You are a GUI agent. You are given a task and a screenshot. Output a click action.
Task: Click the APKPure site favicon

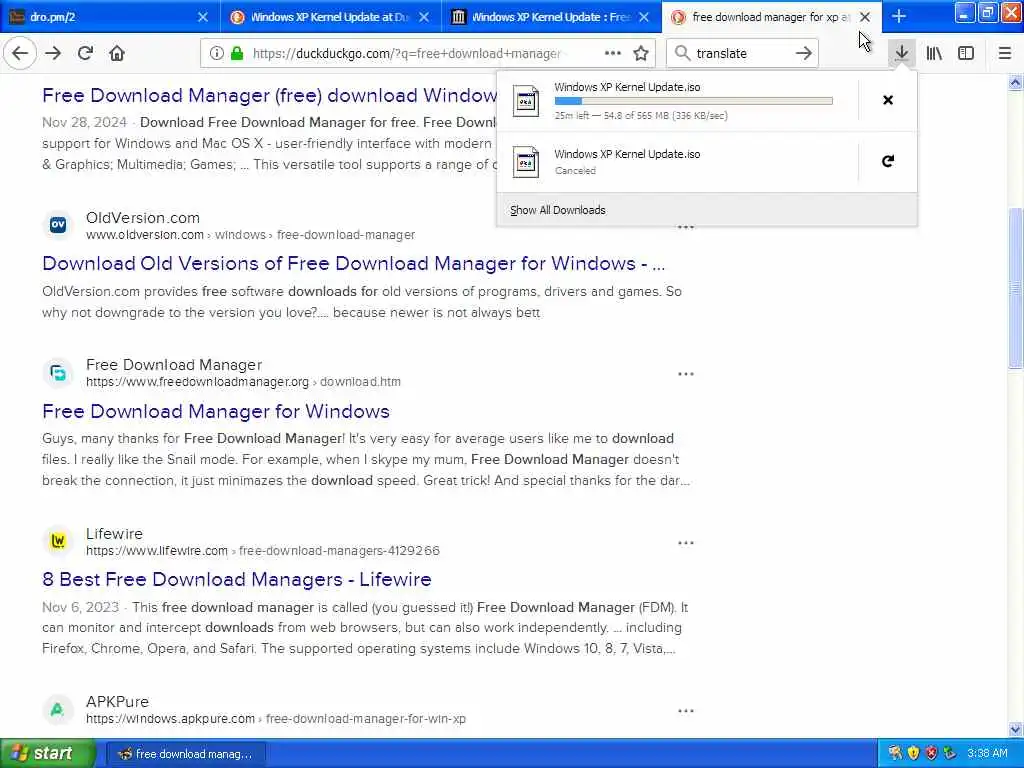coord(58,709)
